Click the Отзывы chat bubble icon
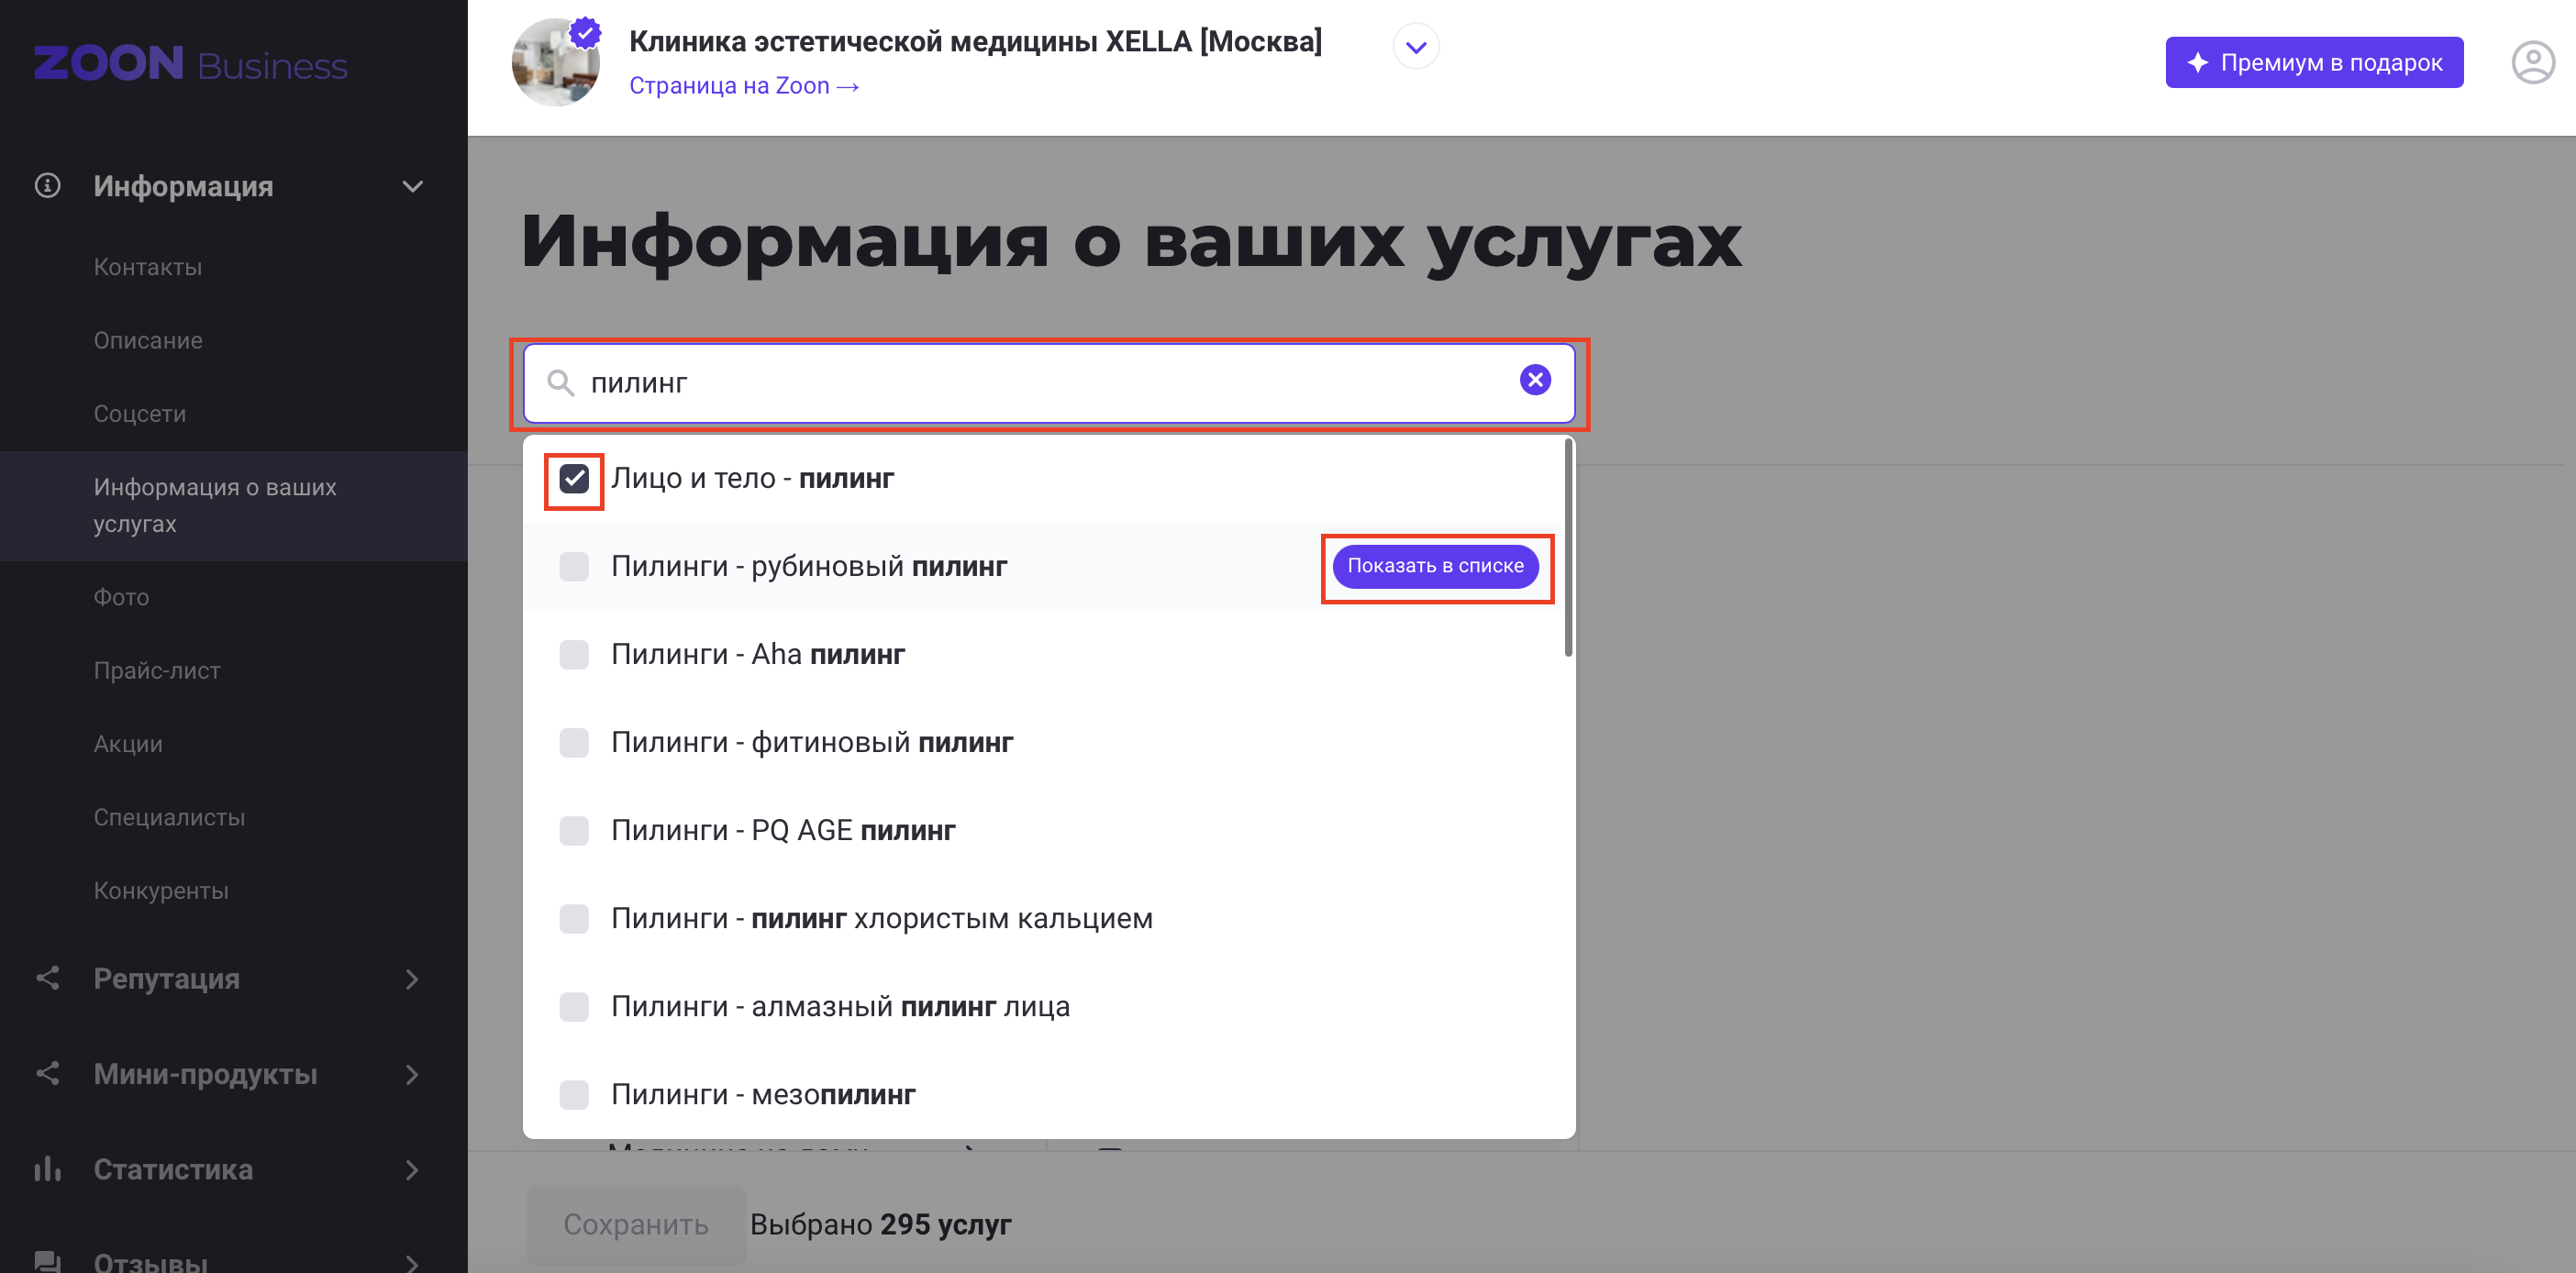The height and width of the screenshot is (1273, 2576). 47,1261
